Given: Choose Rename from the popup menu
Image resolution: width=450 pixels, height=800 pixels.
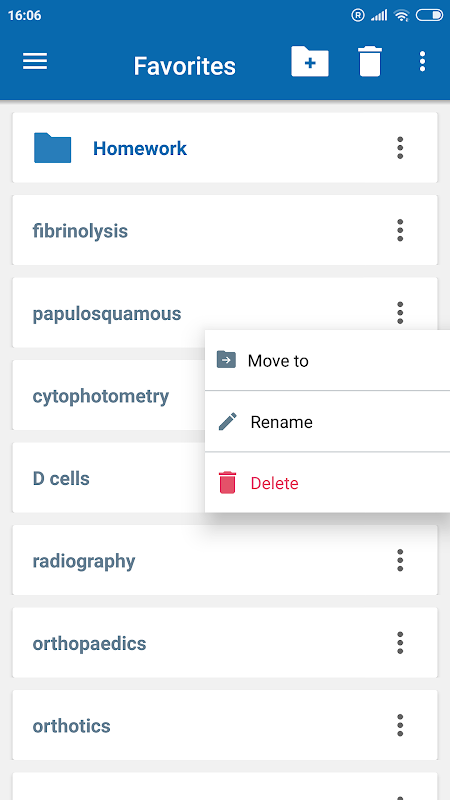Looking at the screenshot, I should tap(327, 421).
